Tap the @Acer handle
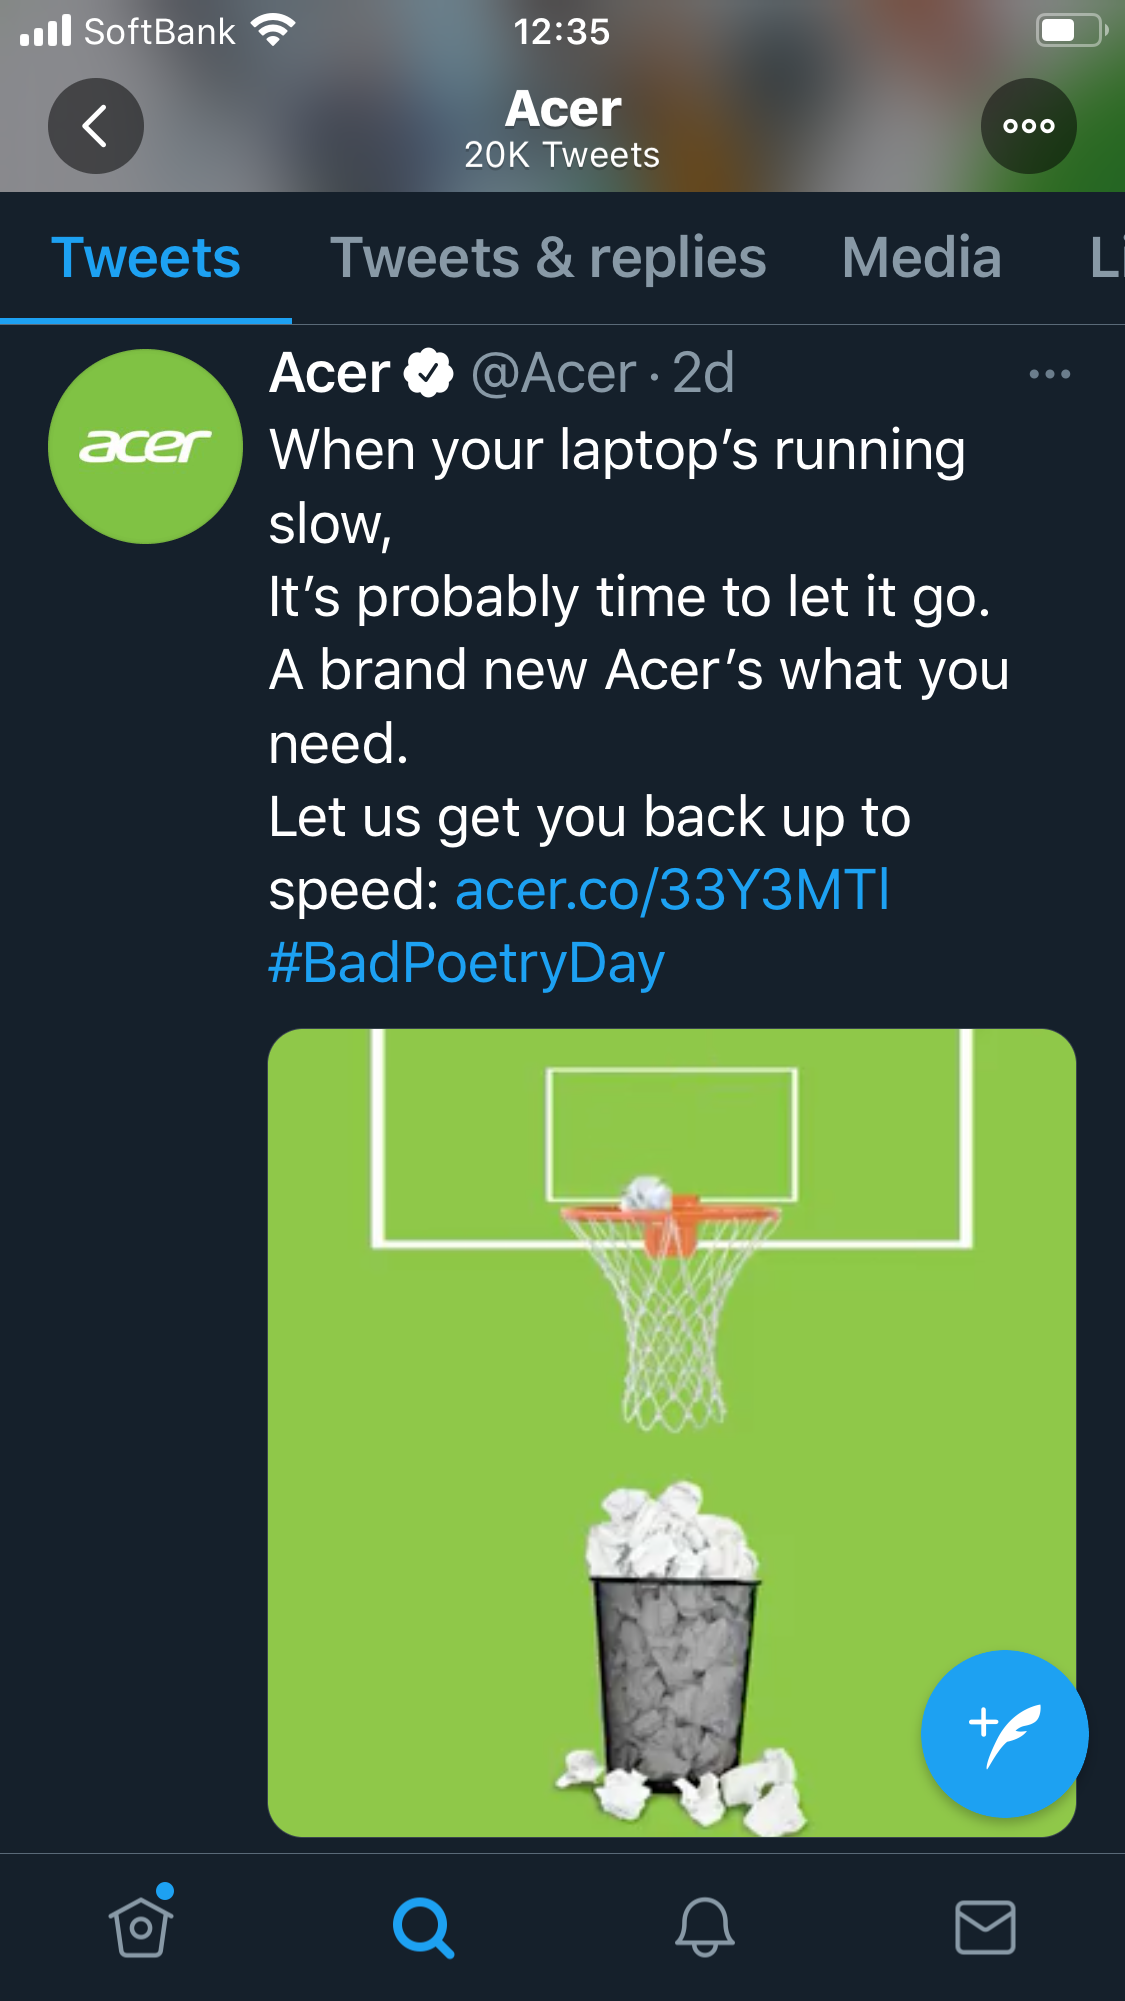 point(553,374)
